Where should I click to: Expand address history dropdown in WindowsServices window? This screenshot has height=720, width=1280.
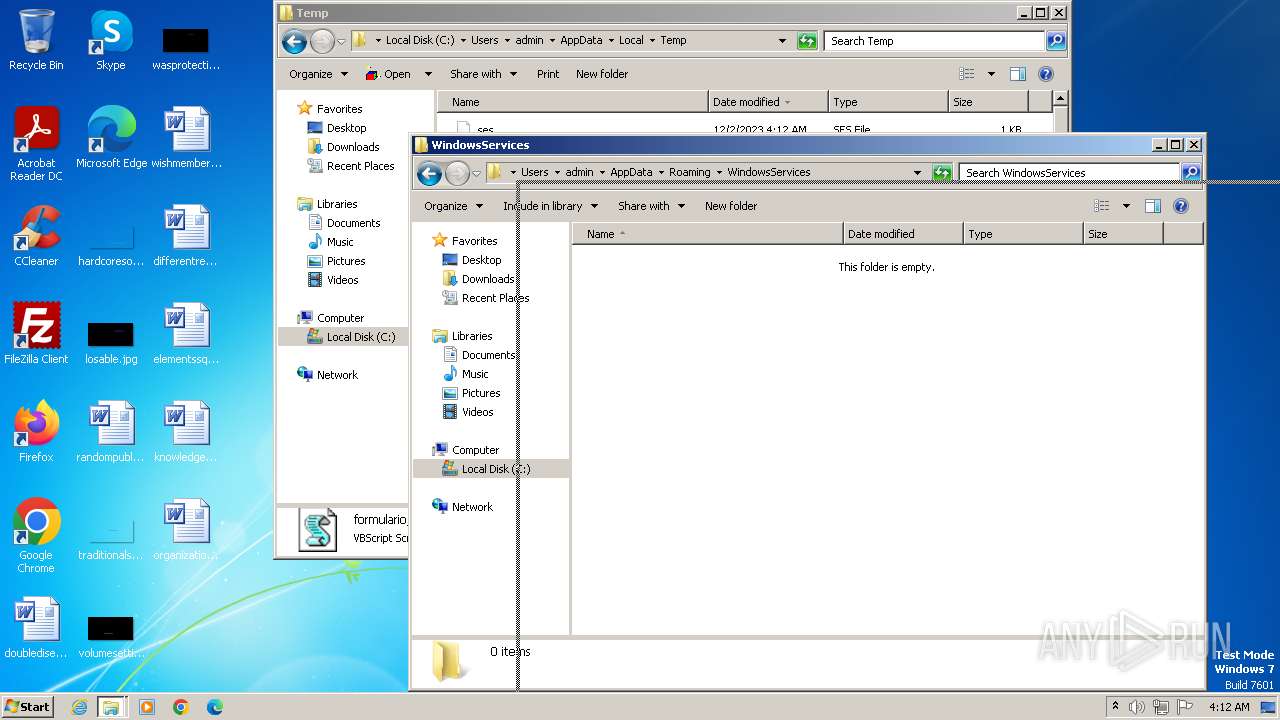(917, 173)
